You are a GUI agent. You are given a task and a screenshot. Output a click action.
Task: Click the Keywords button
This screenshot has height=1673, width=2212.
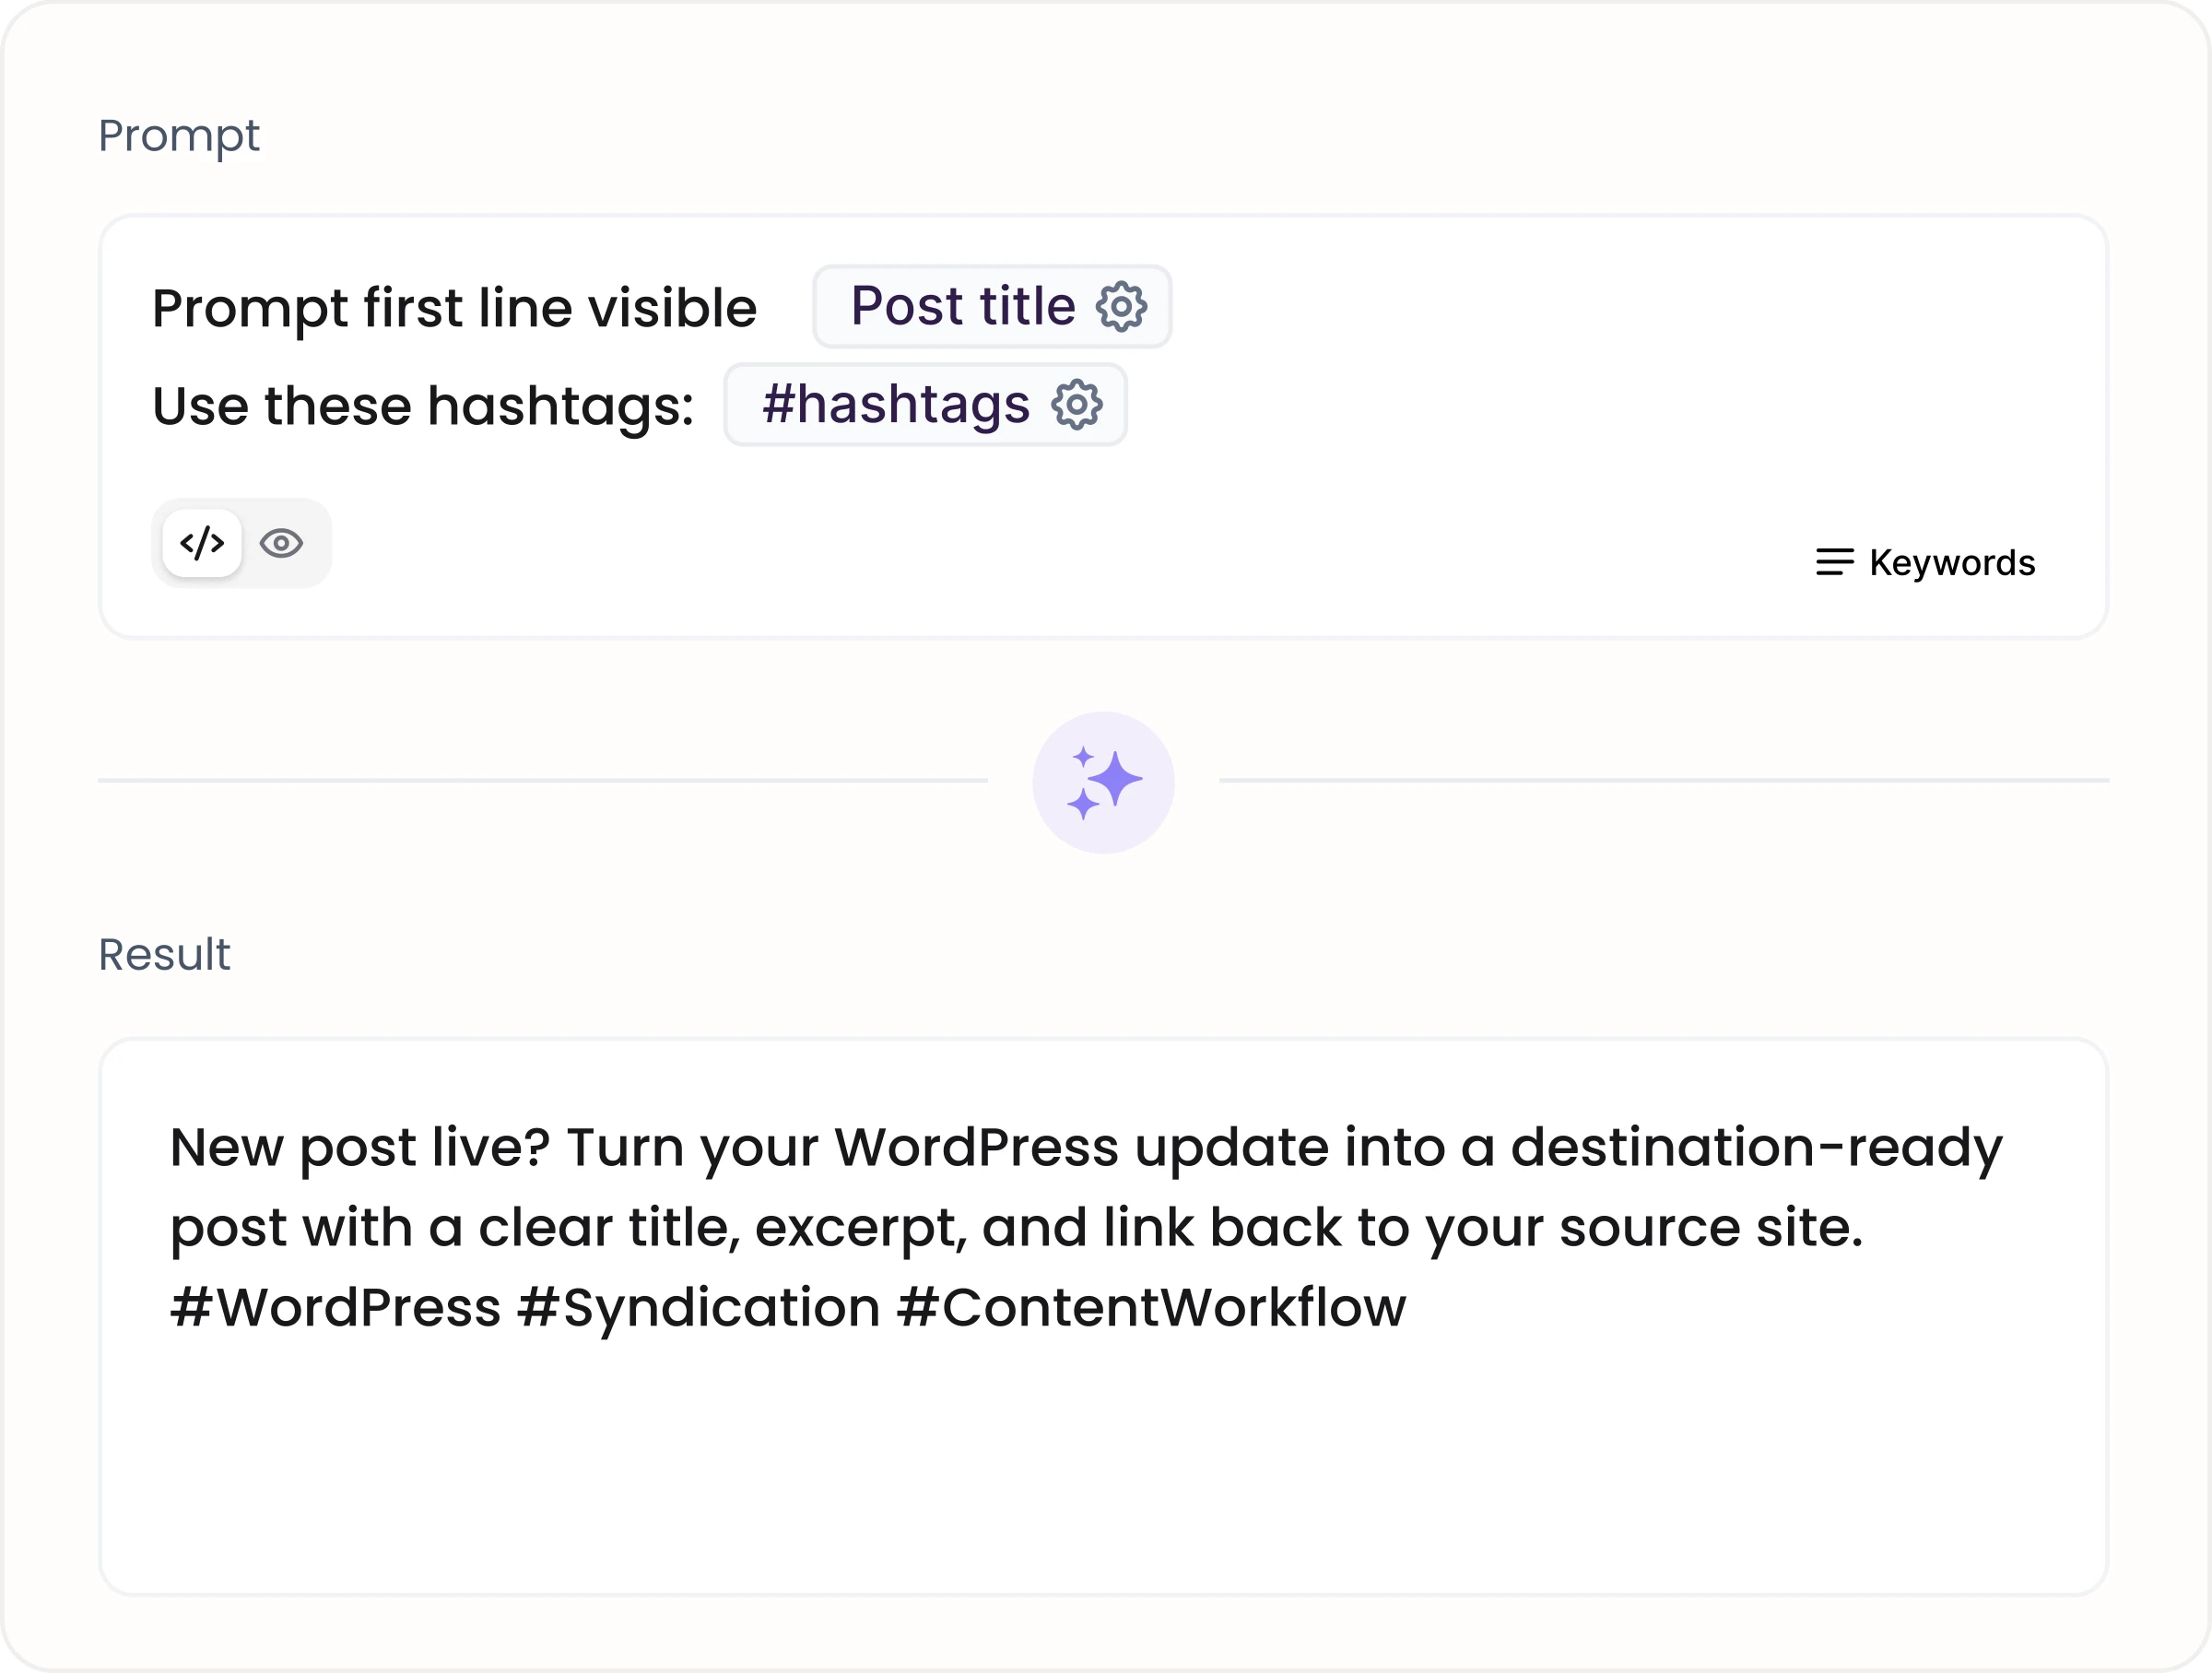[x=1925, y=563]
